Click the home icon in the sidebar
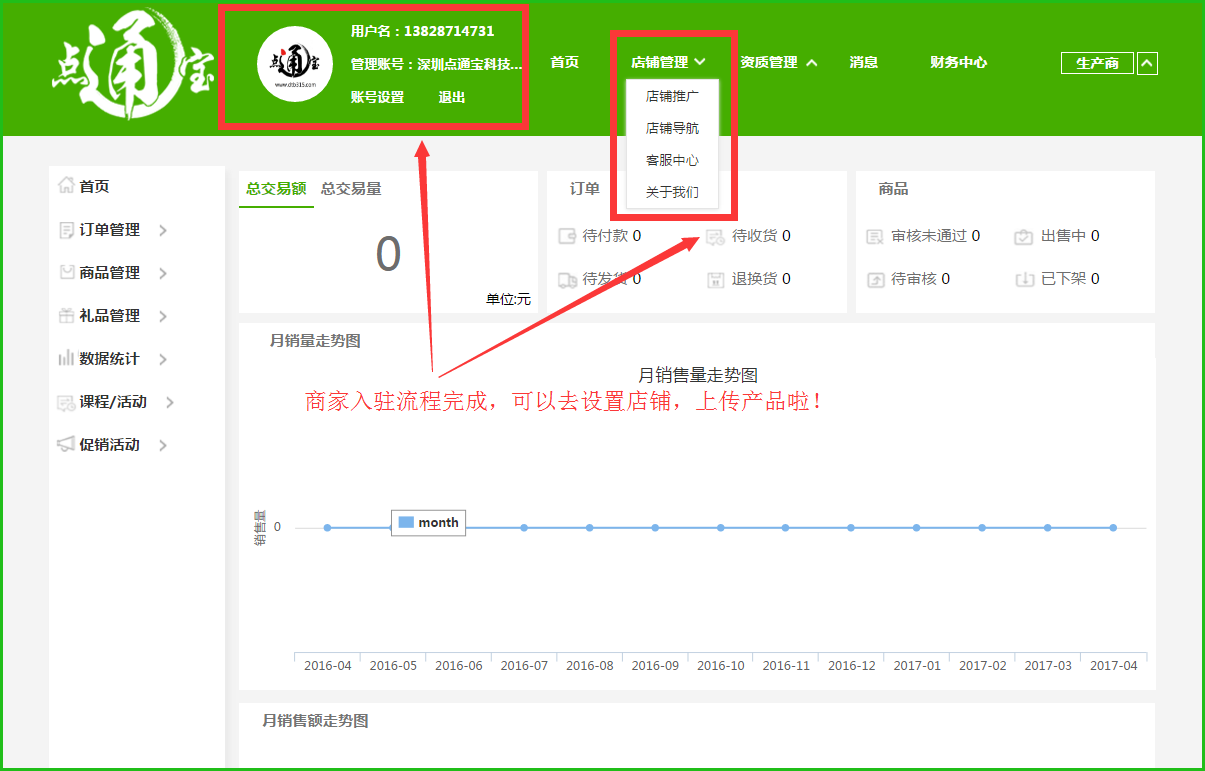 coord(66,186)
